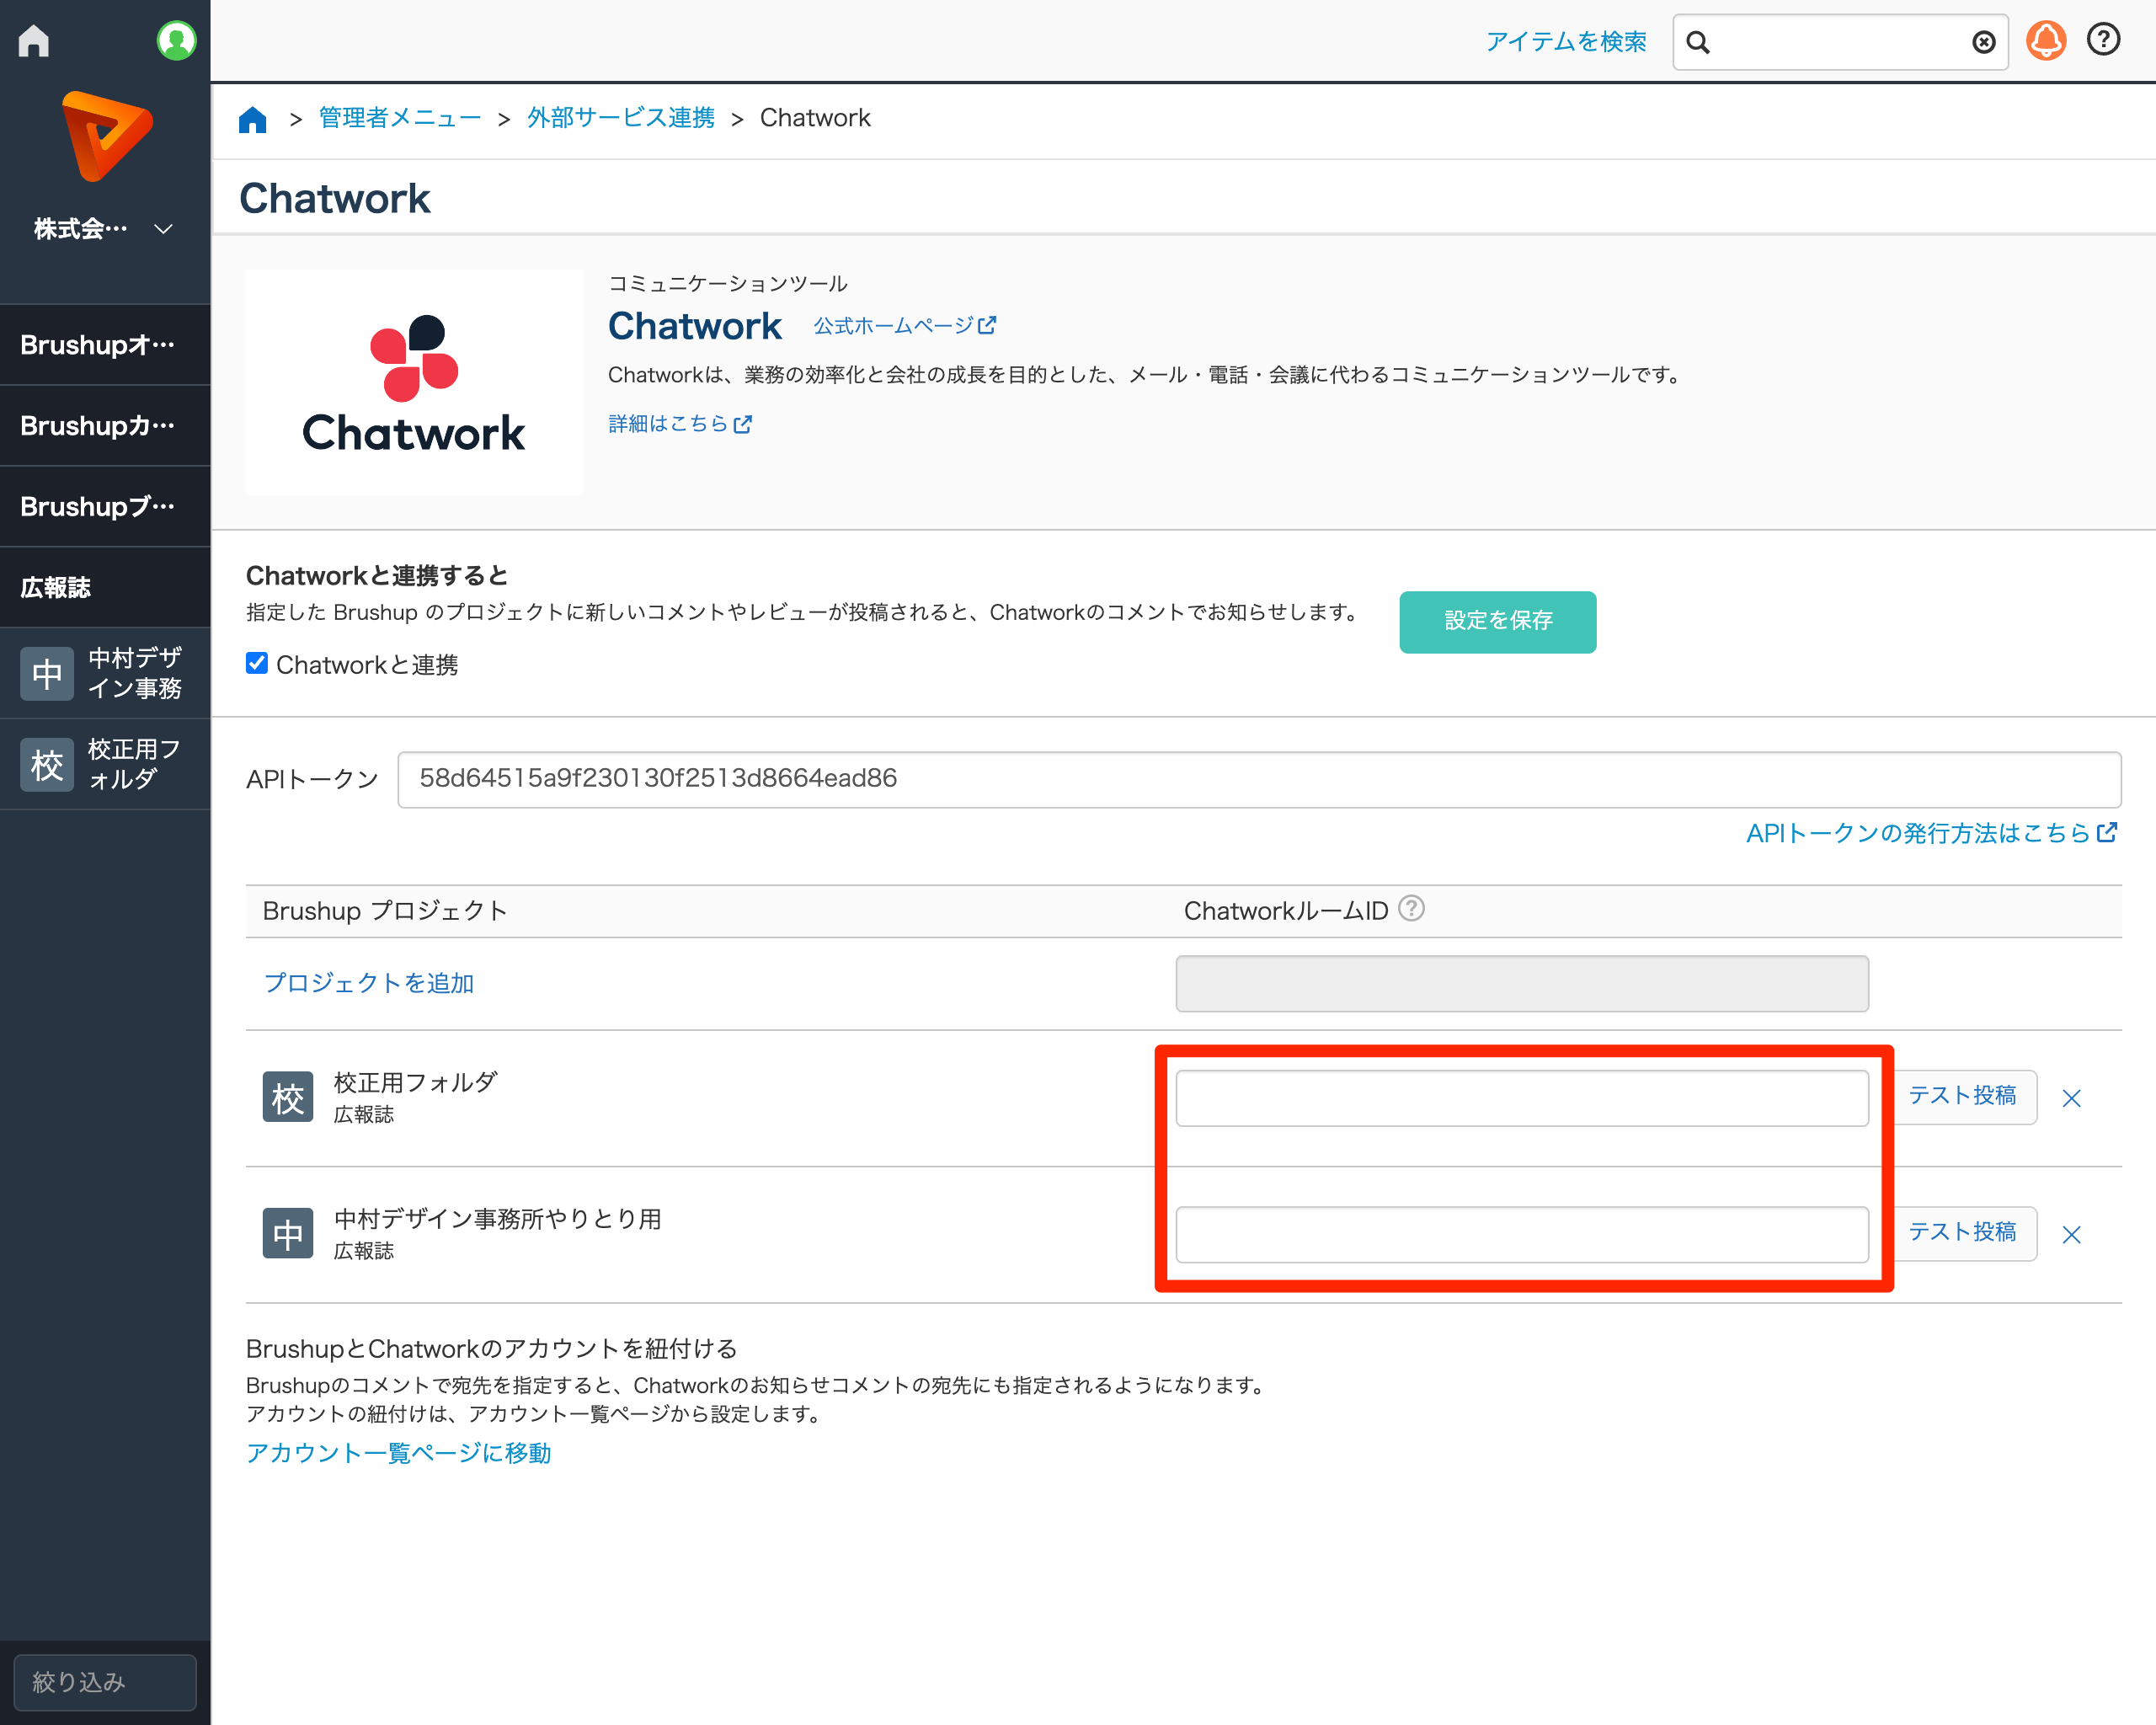Toggle the Chatworkと連携 checkbox
2156x1725 pixels.
[x=257, y=664]
